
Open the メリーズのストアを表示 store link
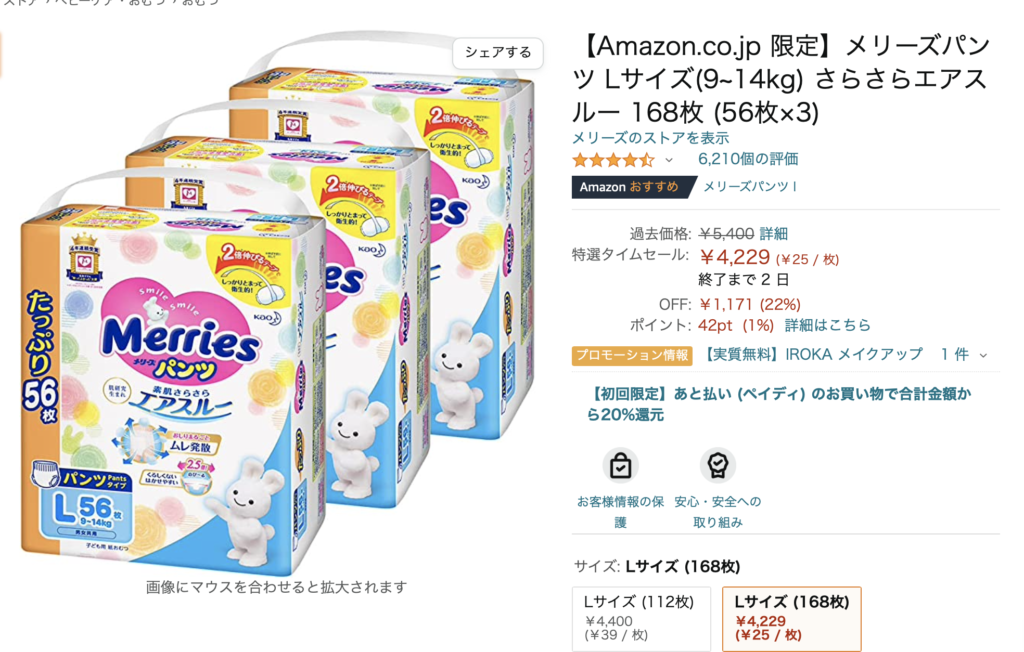pos(650,138)
